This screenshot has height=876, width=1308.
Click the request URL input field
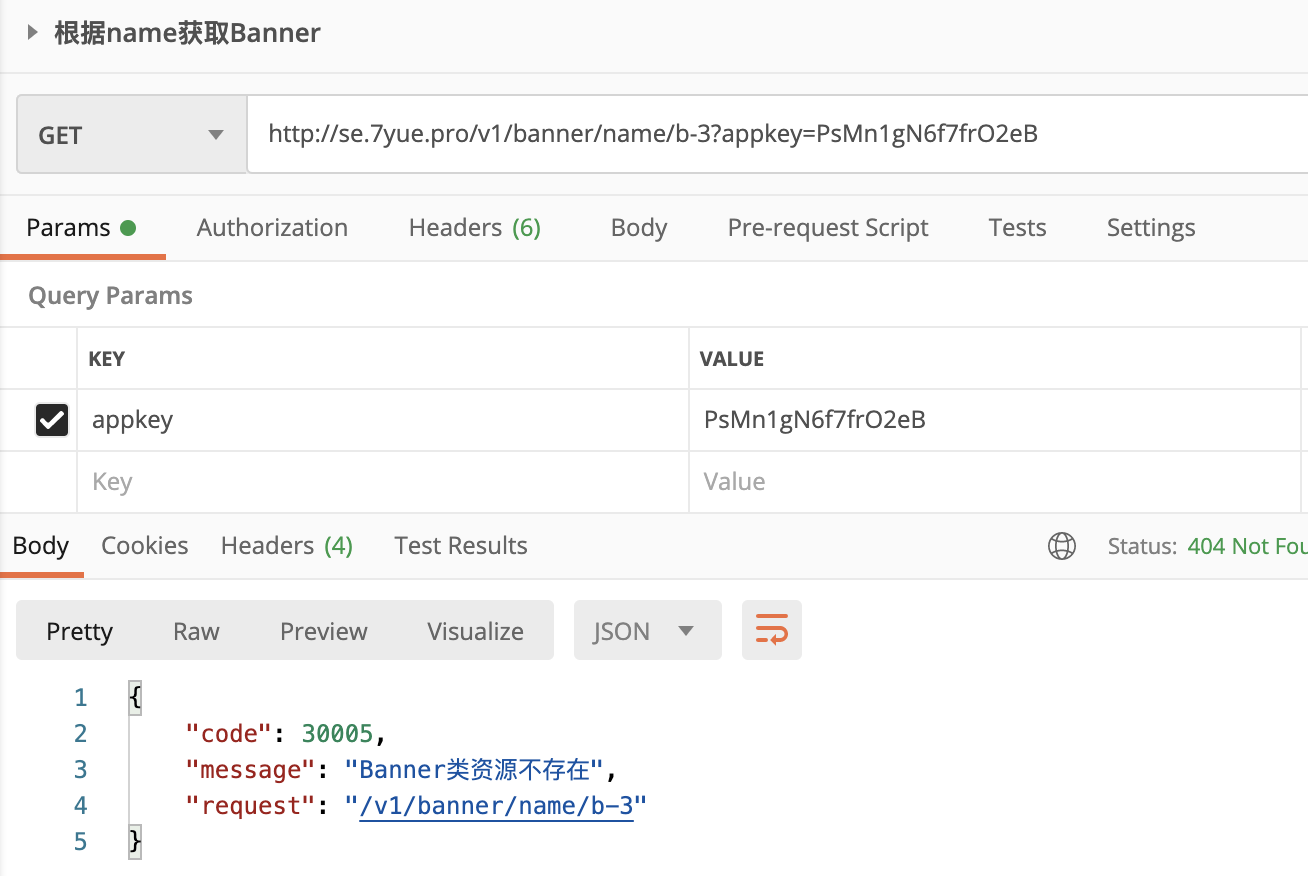778,134
